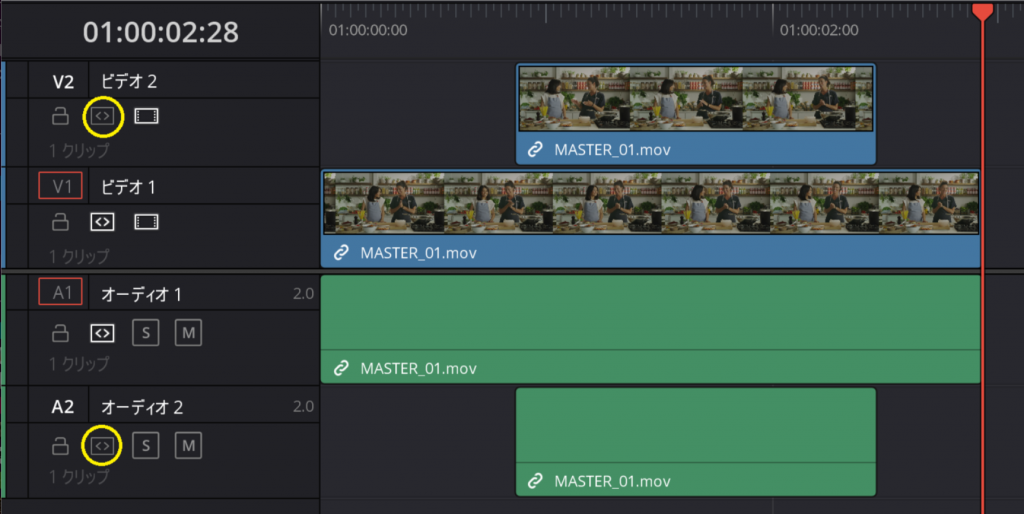The height and width of the screenshot is (514, 1024).
Task: Lock the V1 video track
Action: pos(60,222)
